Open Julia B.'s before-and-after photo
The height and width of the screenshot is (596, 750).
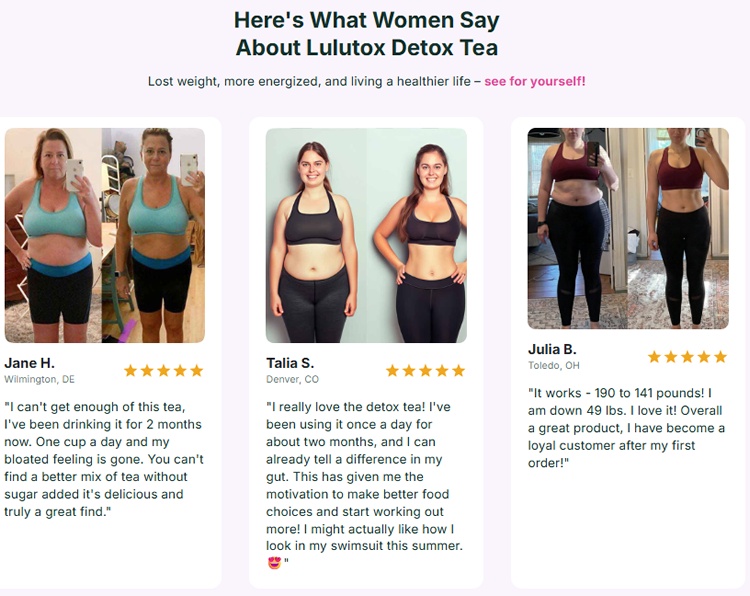pyautogui.click(x=628, y=228)
